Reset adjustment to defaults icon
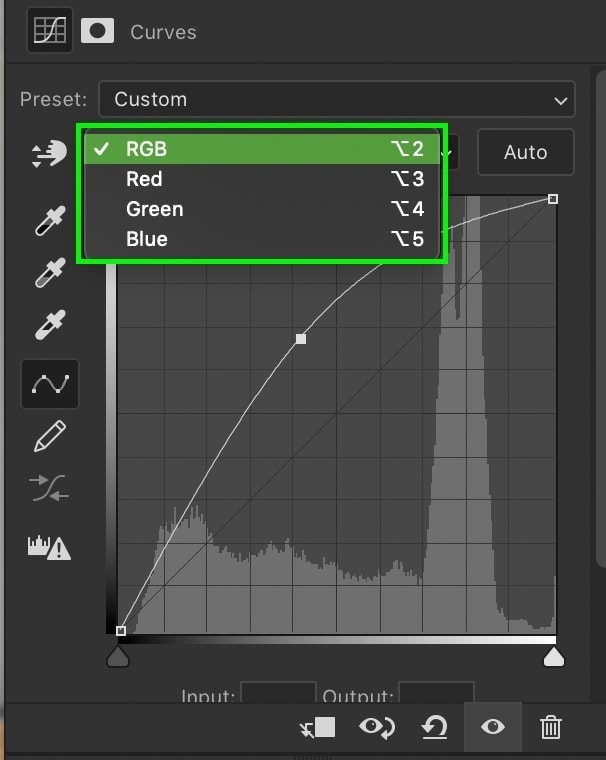Screen dimensions: 606x760 (434, 728)
